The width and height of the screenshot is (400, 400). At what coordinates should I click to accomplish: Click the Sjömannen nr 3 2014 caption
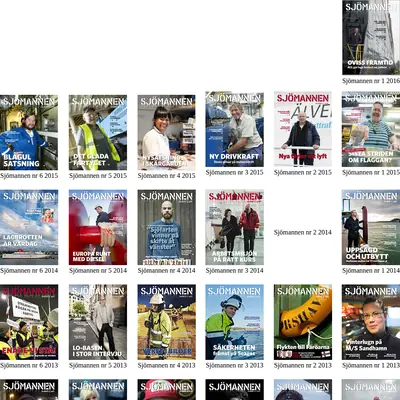(x=235, y=270)
